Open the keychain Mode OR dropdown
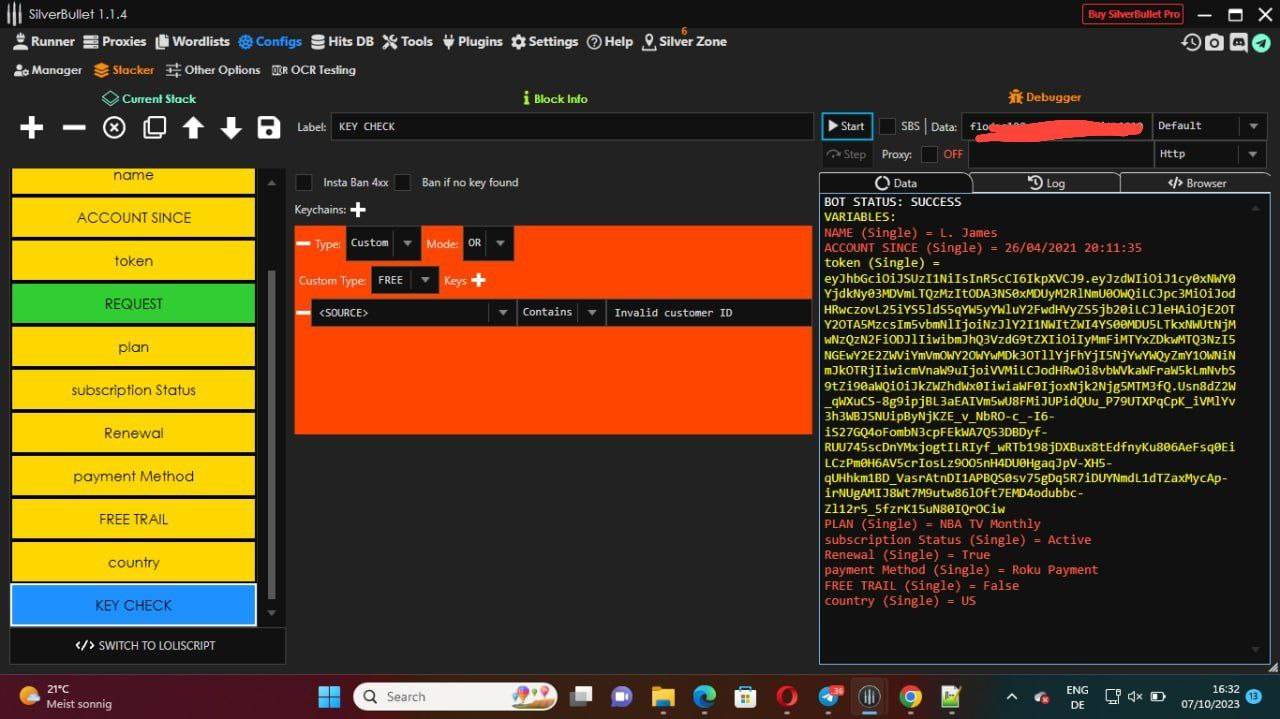The height and width of the screenshot is (719, 1280). (x=487, y=243)
